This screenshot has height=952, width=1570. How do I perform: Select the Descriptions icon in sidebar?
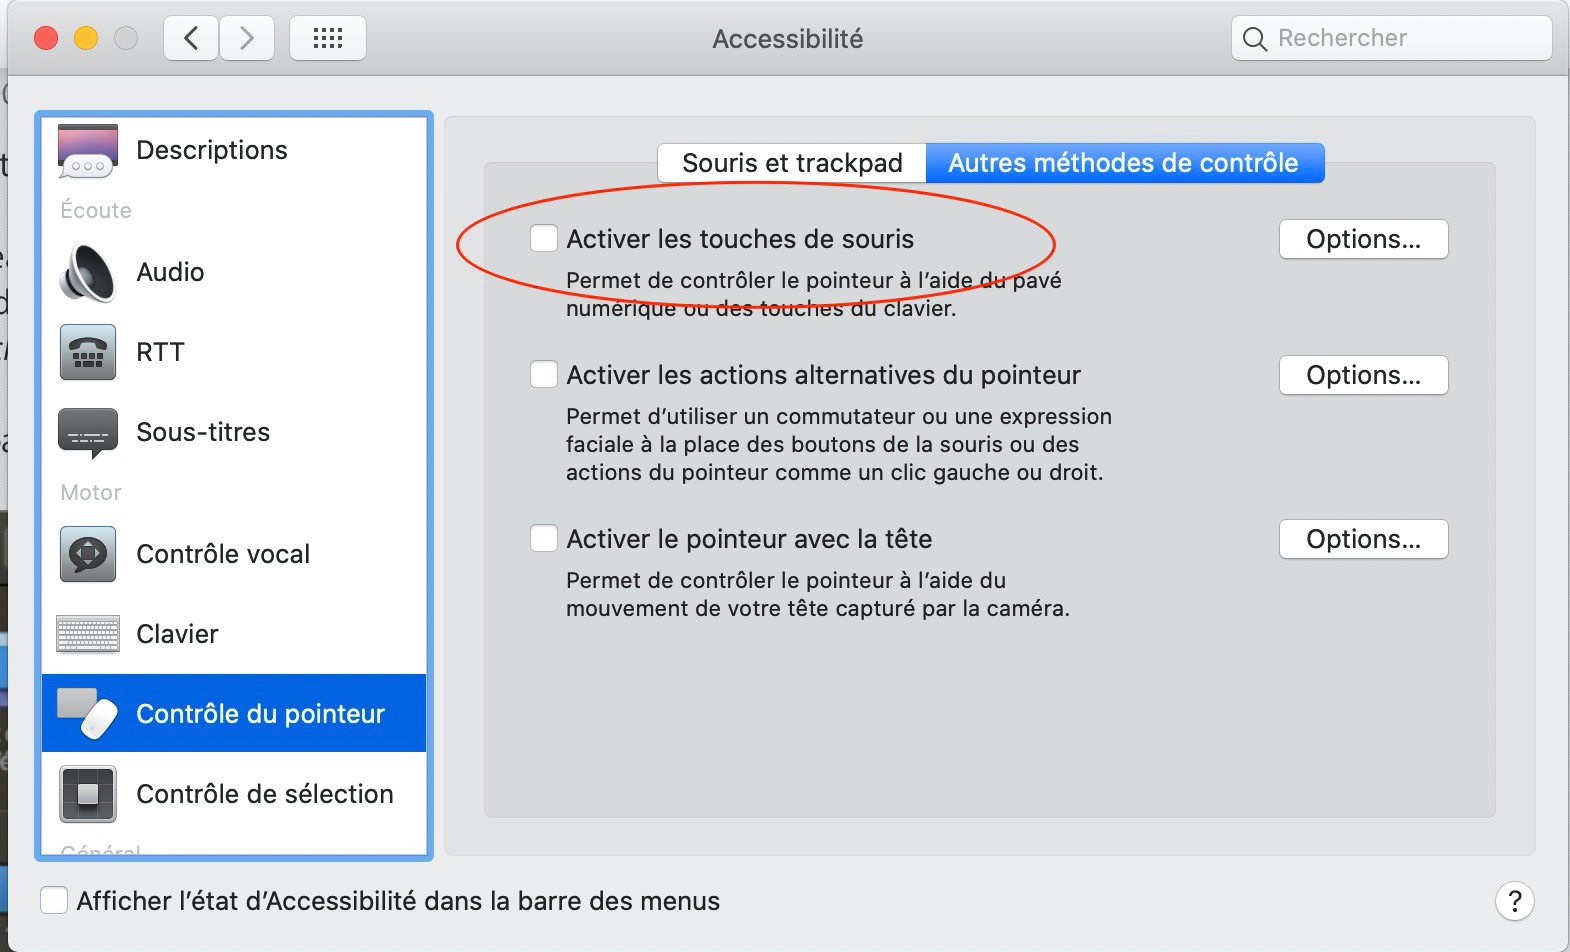tap(88, 151)
